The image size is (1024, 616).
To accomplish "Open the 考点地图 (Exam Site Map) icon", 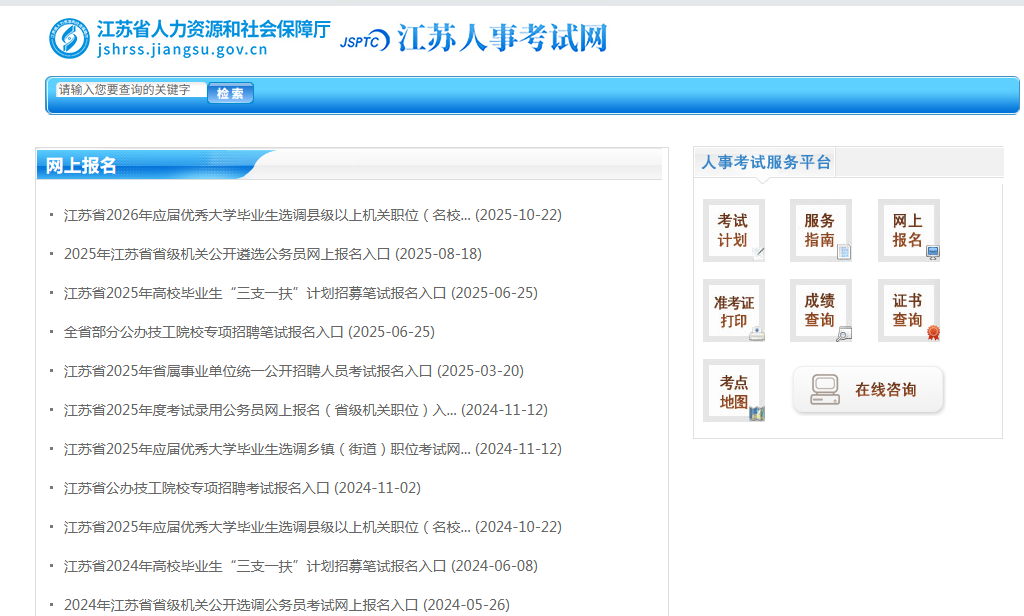I will click(733, 390).
